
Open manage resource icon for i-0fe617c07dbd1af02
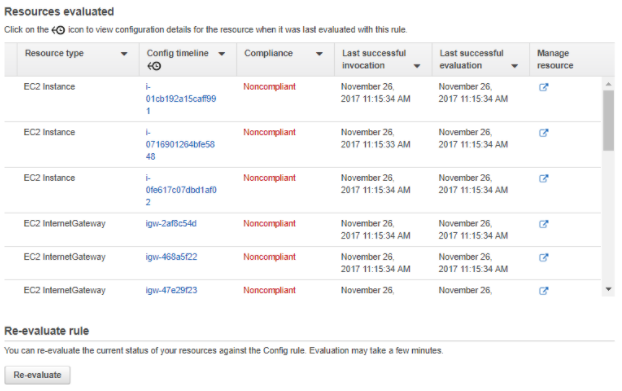pyautogui.click(x=543, y=178)
